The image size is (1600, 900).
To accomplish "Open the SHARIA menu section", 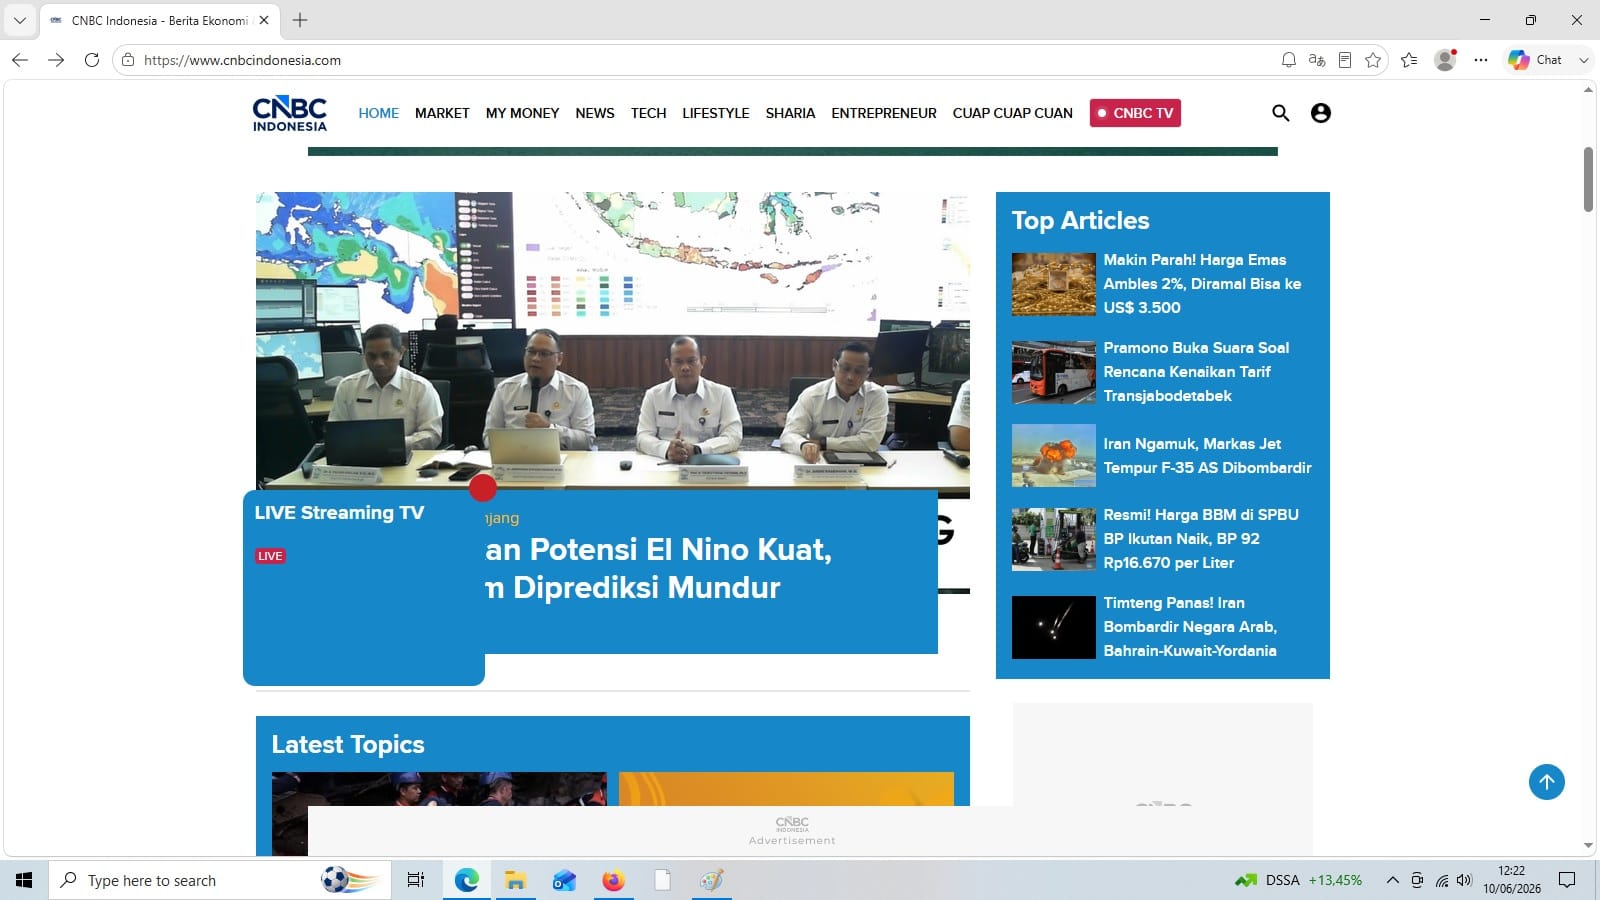I will click(790, 113).
